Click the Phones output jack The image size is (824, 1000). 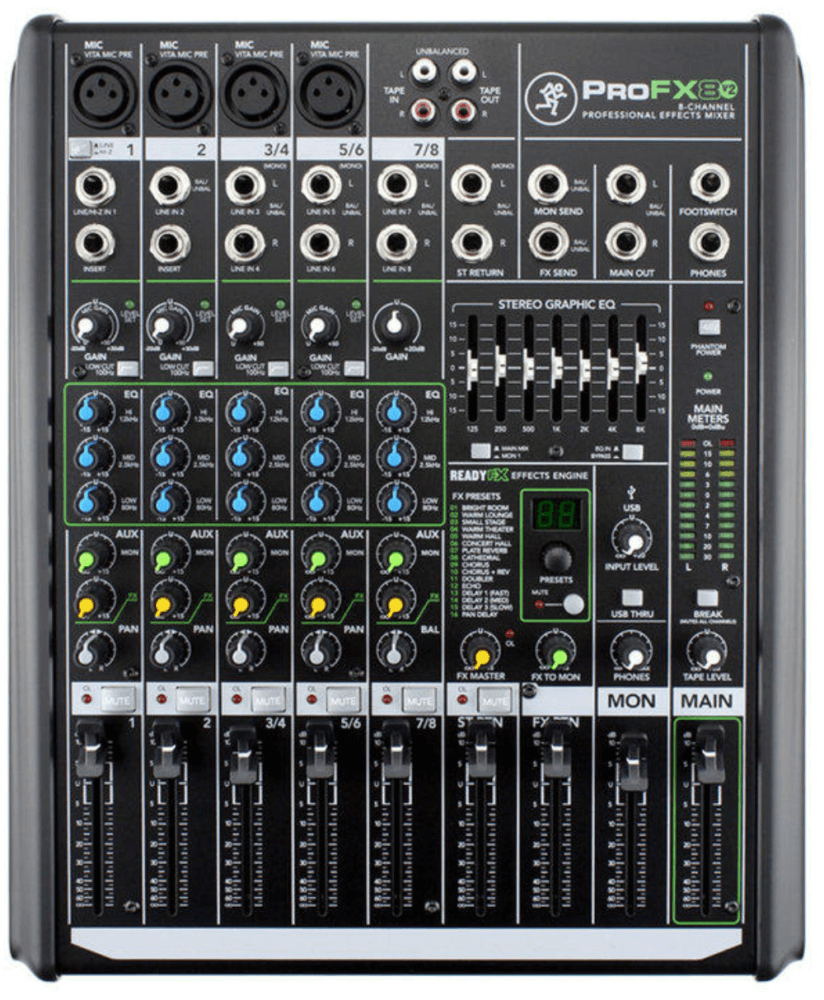click(x=709, y=242)
